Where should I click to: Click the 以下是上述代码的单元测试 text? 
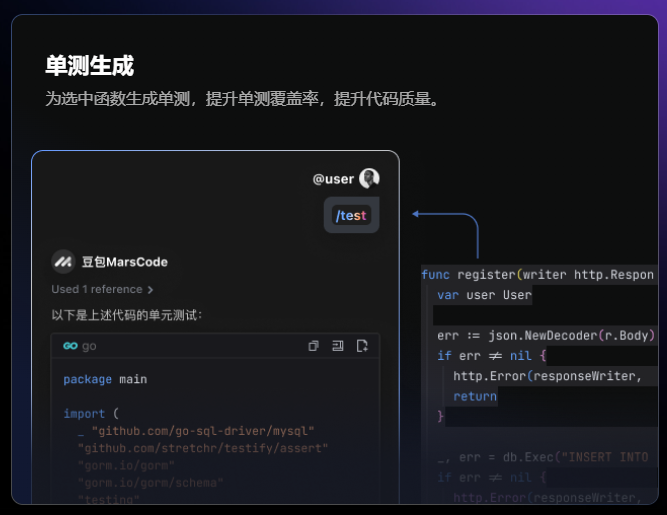pyautogui.click(x=127, y=315)
